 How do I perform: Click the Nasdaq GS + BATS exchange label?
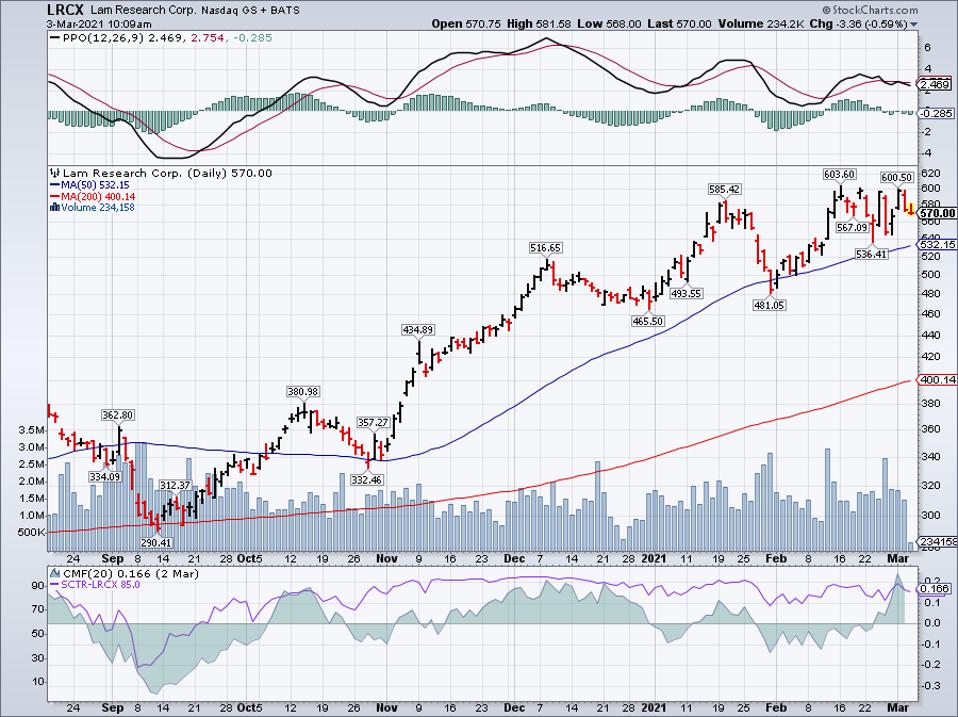[x=251, y=10]
